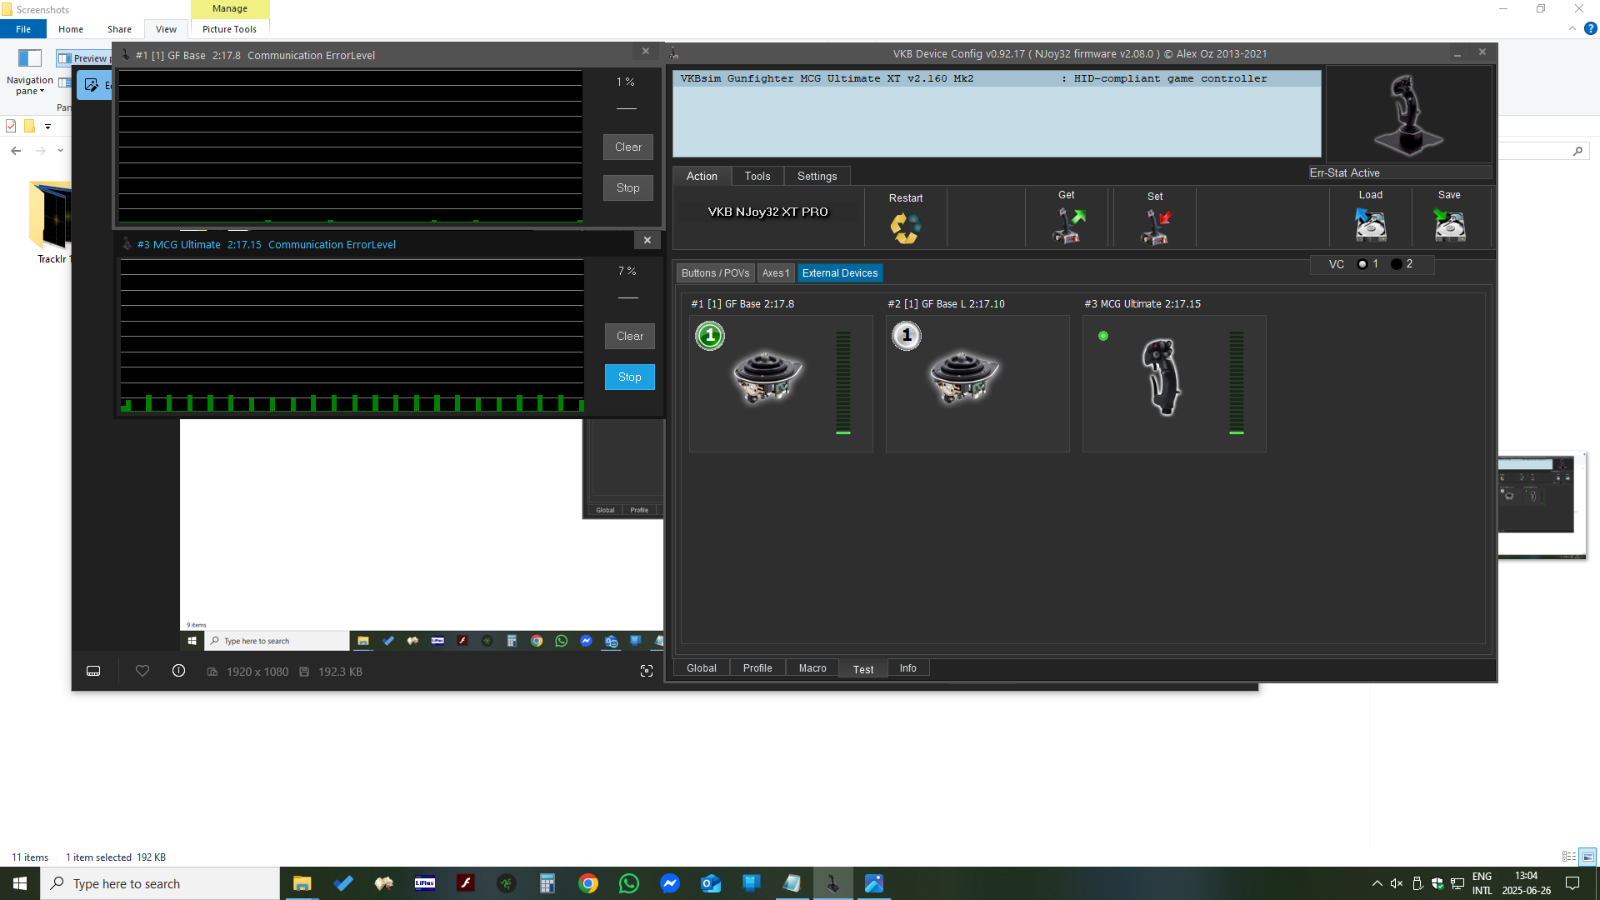Open the Profile bottom tab
The image size is (1600, 900).
tap(757, 668)
